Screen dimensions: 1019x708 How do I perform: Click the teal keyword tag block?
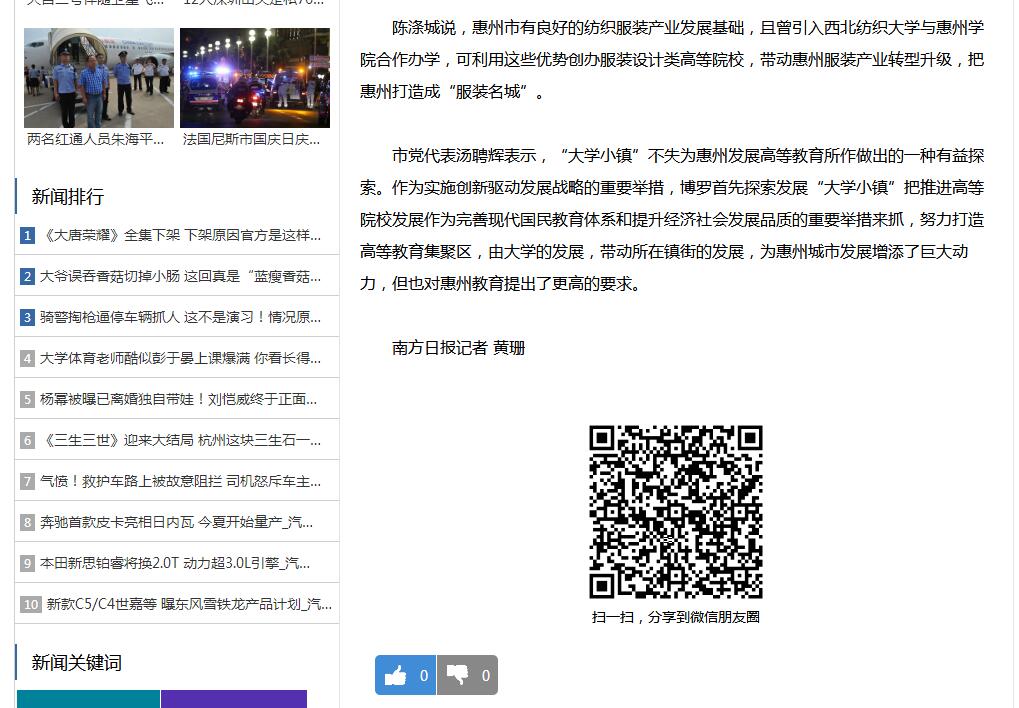(88, 699)
